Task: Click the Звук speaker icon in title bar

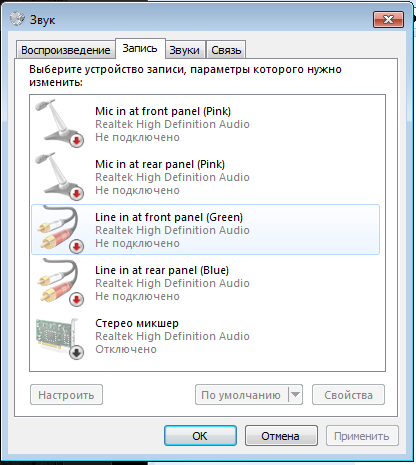Action: click(17, 19)
